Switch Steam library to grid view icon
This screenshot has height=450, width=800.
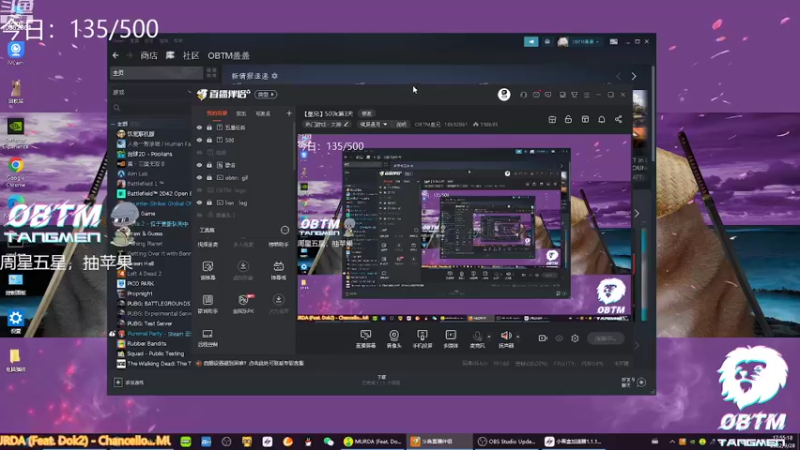point(212,73)
